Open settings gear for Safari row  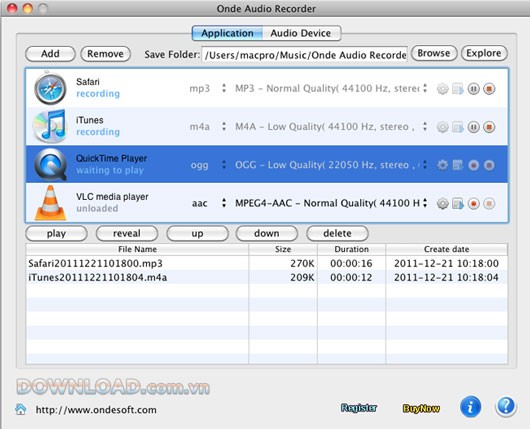coord(442,89)
